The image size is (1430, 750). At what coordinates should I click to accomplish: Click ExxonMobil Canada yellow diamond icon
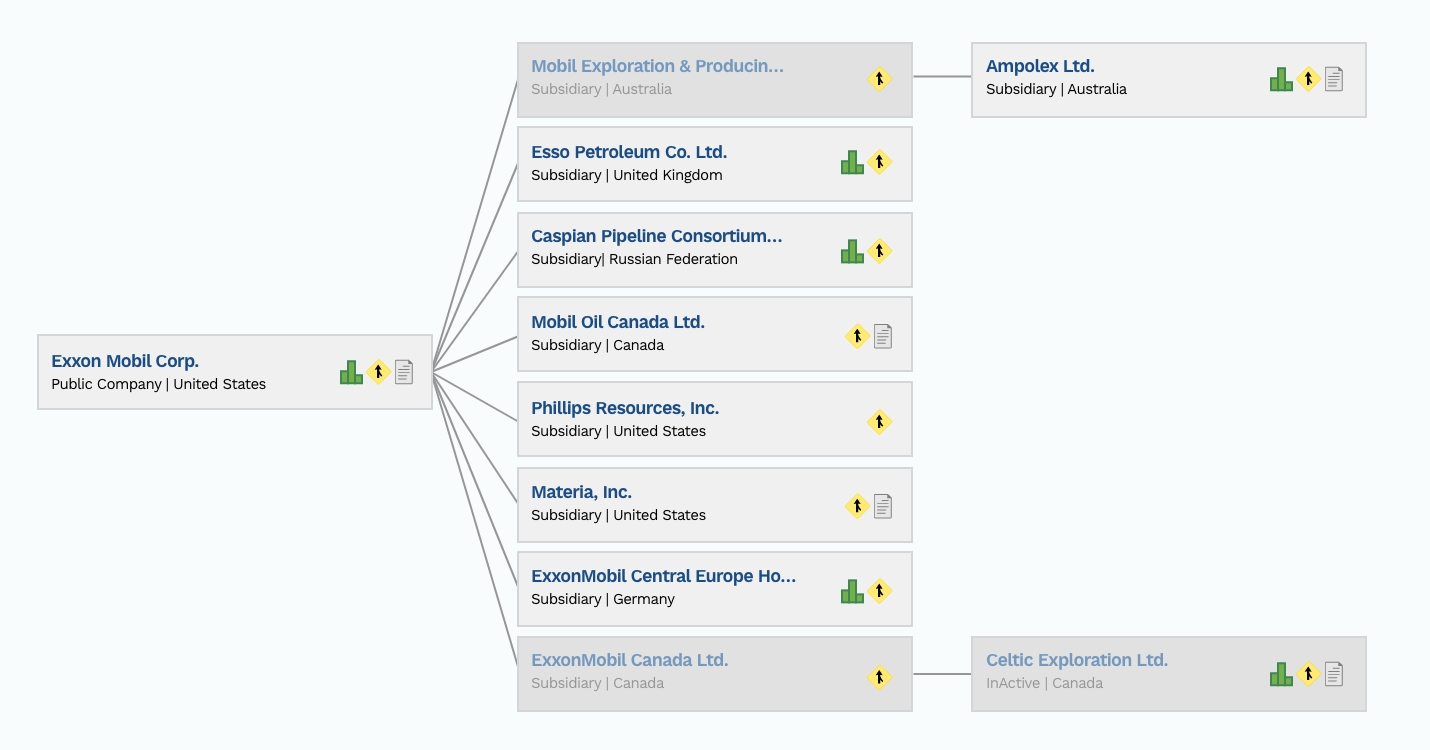879,677
